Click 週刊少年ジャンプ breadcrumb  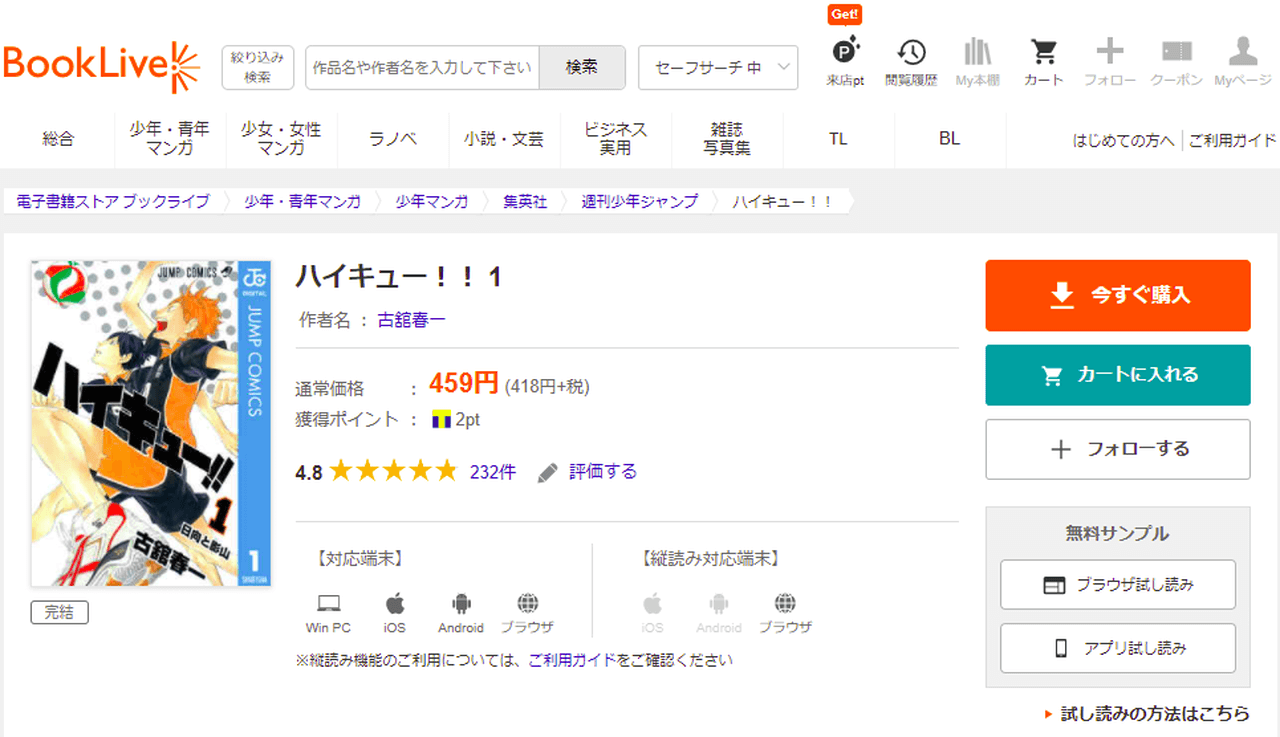[x=640, y=201]
